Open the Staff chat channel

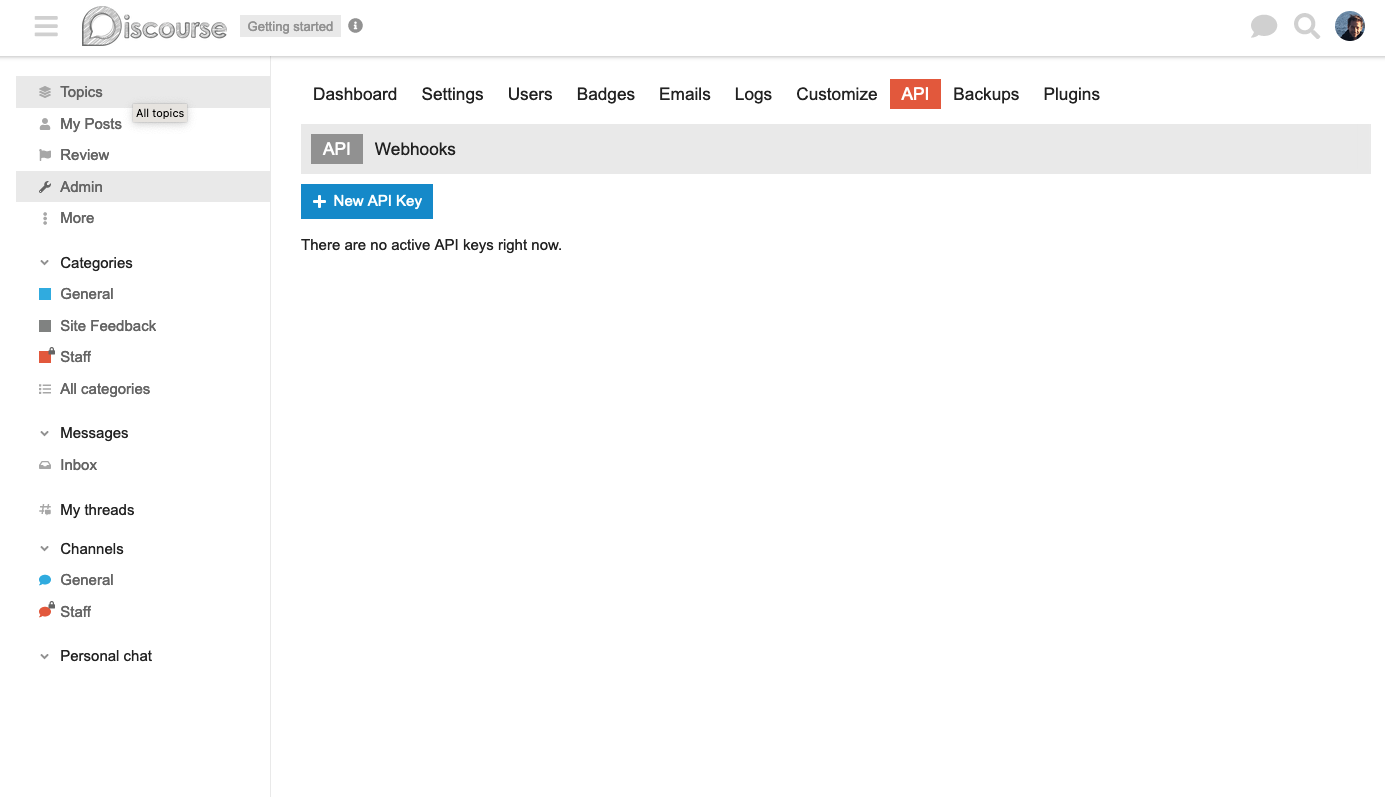(x=75, y=612)
